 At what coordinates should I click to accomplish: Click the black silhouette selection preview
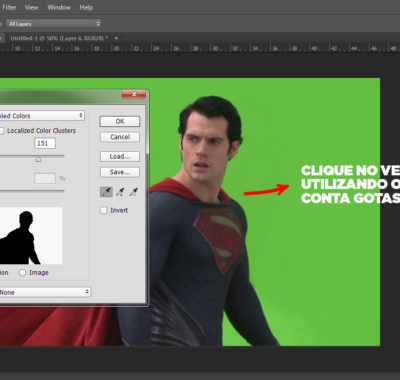point(31,236)
